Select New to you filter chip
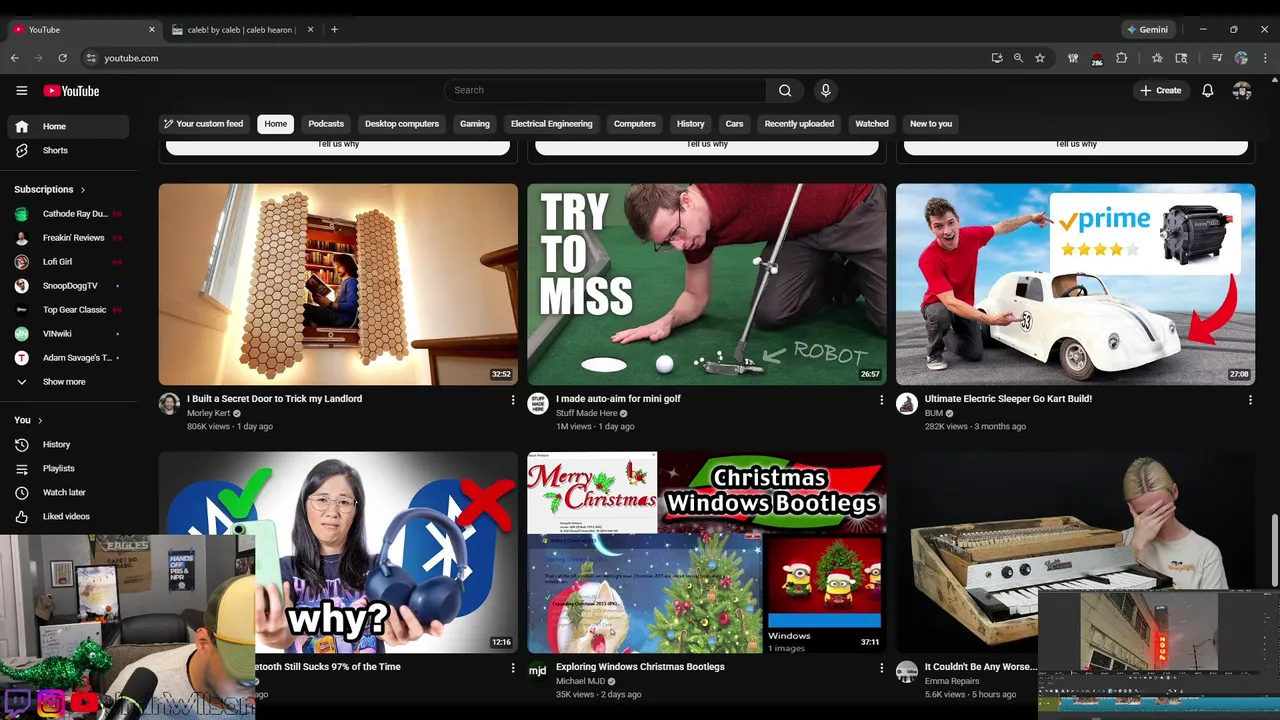This screenshot has height=720, width=1280. pyautogui.click(x=931, y=124)
